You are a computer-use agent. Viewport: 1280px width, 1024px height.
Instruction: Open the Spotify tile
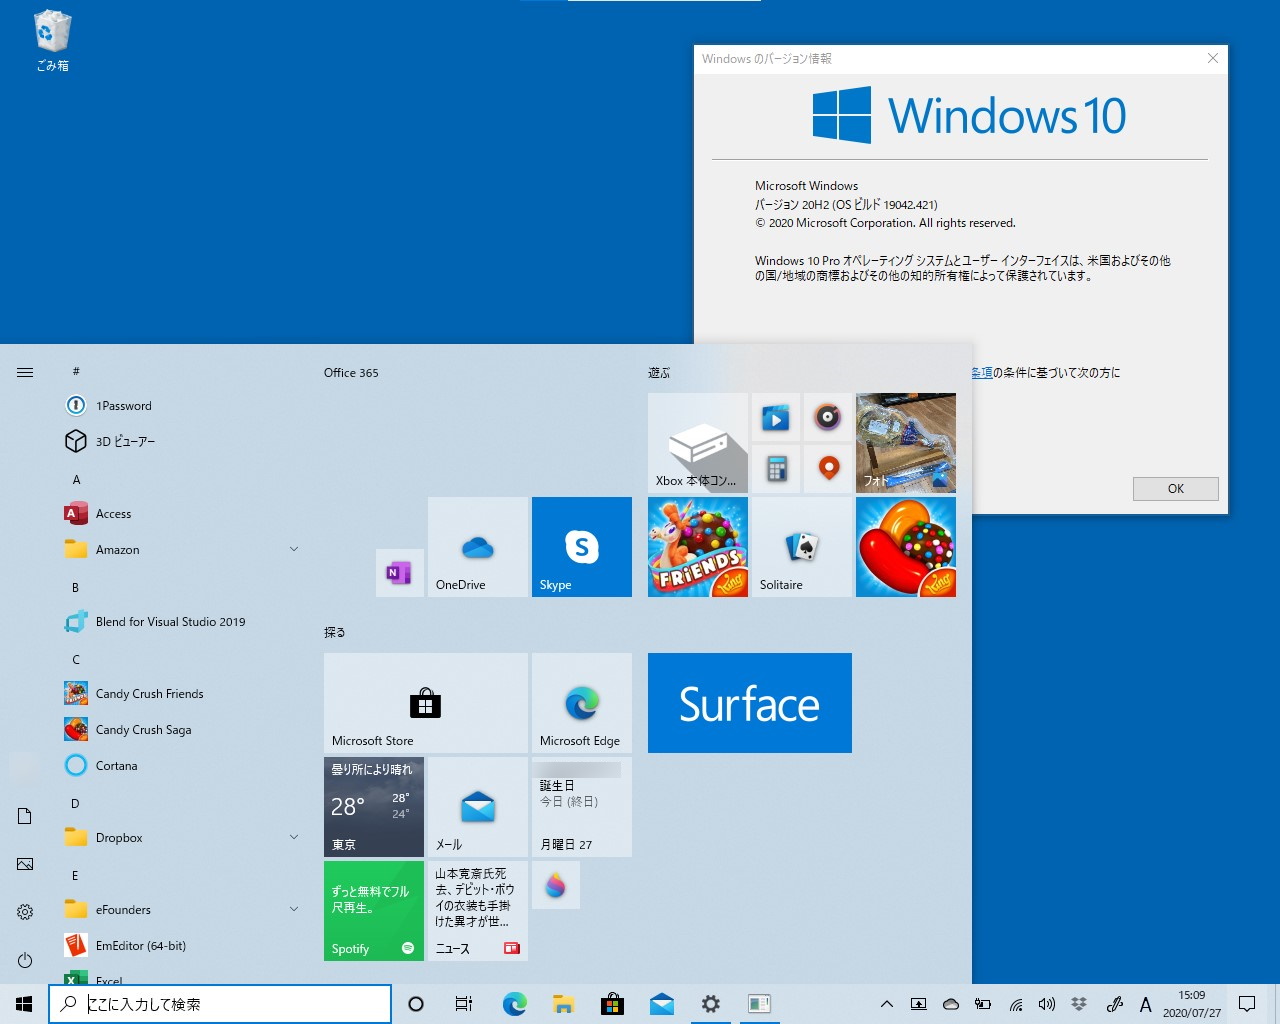click(x=373, y=910)
